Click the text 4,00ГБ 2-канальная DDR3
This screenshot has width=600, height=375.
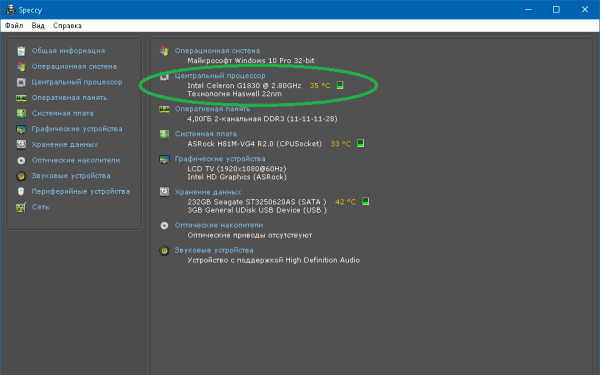[236, 119]
